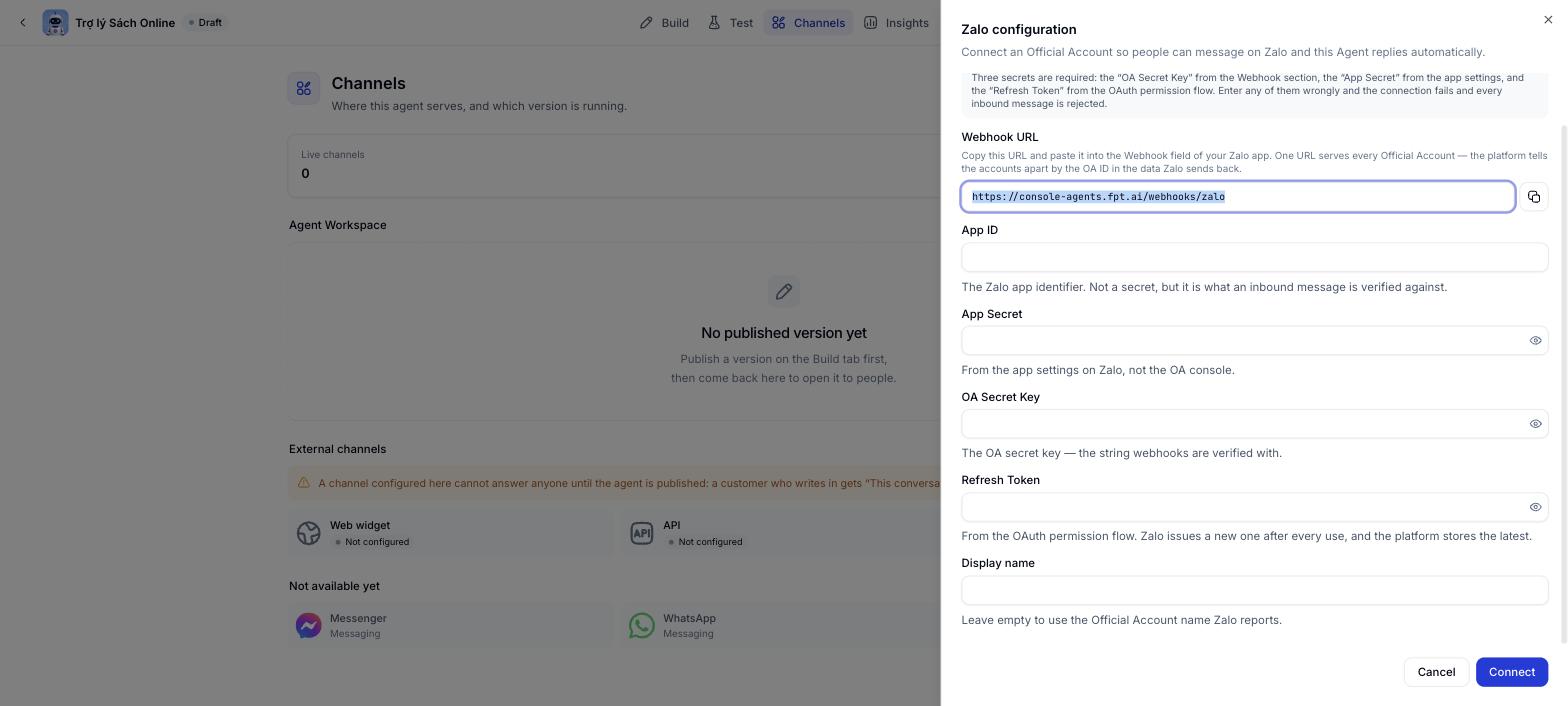Viewport: 1568px width, 706px height.
Task: Focus the App ID input field
Action: (x=1254, y=257)
